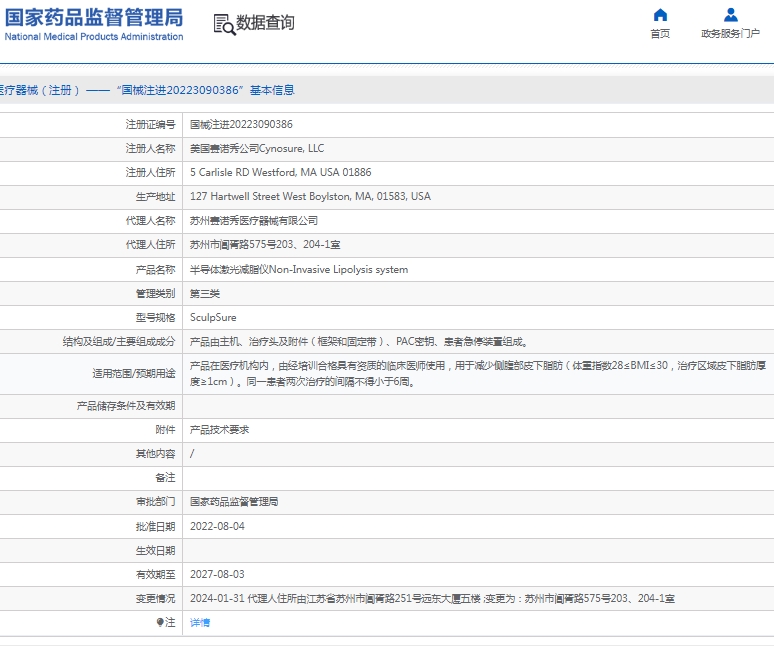Select approving department 国家药品监督管理局 value
The width and height of the screenshot is (774, 646).
point(234,502)
